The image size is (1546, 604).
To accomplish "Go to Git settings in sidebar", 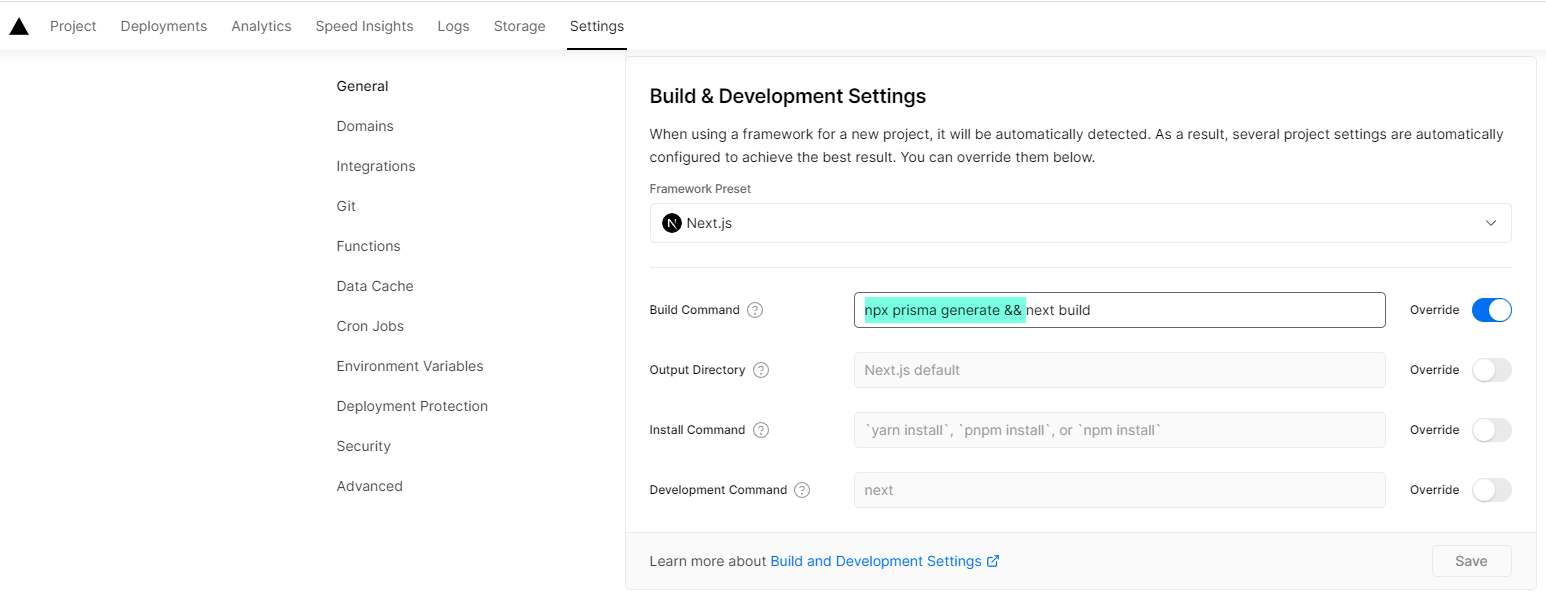I will point(346,206).
